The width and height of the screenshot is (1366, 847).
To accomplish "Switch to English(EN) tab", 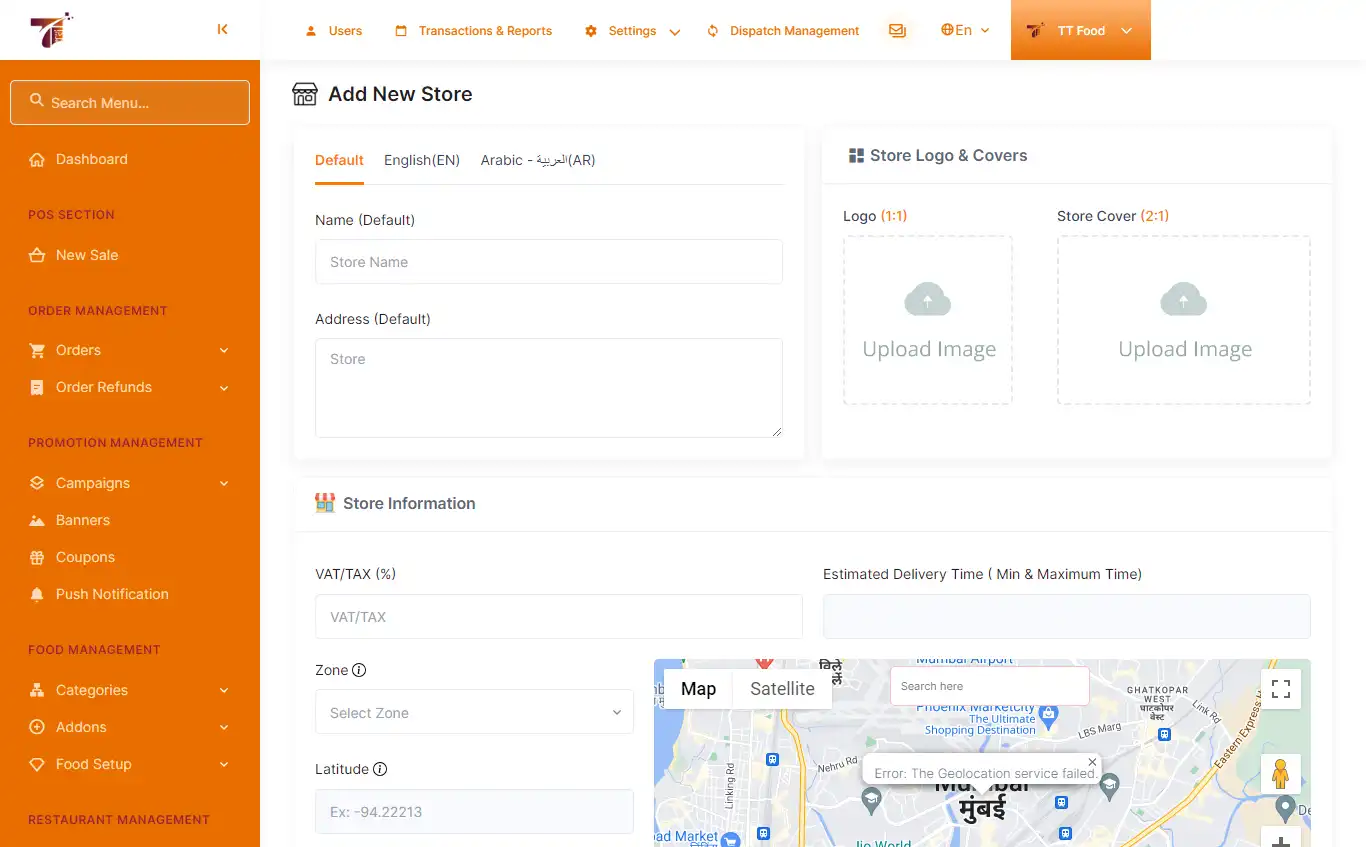I will (x=421, y=160).
